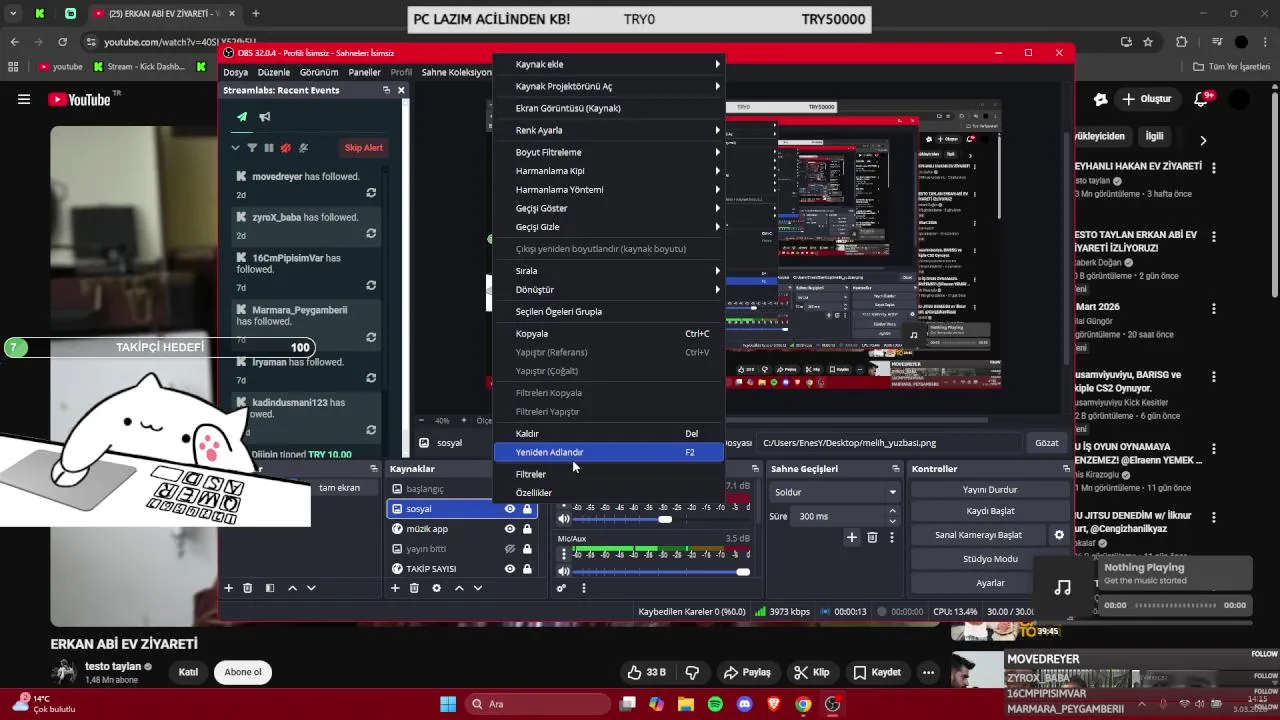The width and height of the screenshot is (1280, 720).
Task: Mute the Mic/Aux speaker icon
Action: [564, 572]
